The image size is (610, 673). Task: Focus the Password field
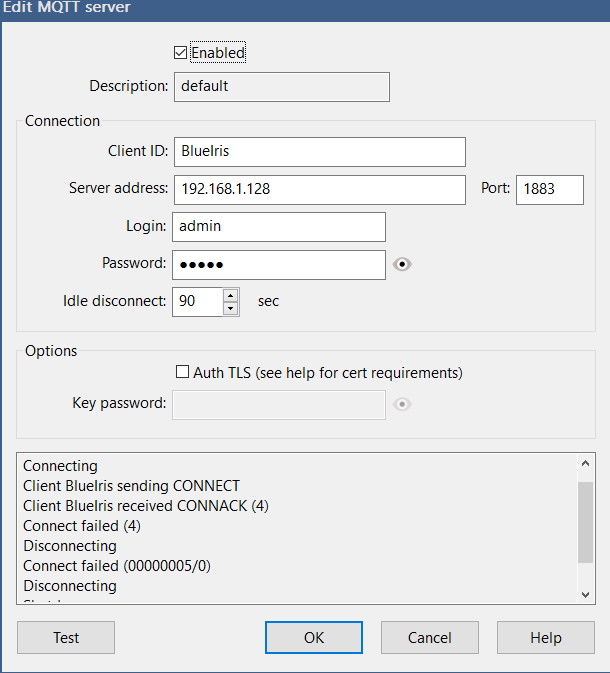pyautogui.click(x=279, y=265)
